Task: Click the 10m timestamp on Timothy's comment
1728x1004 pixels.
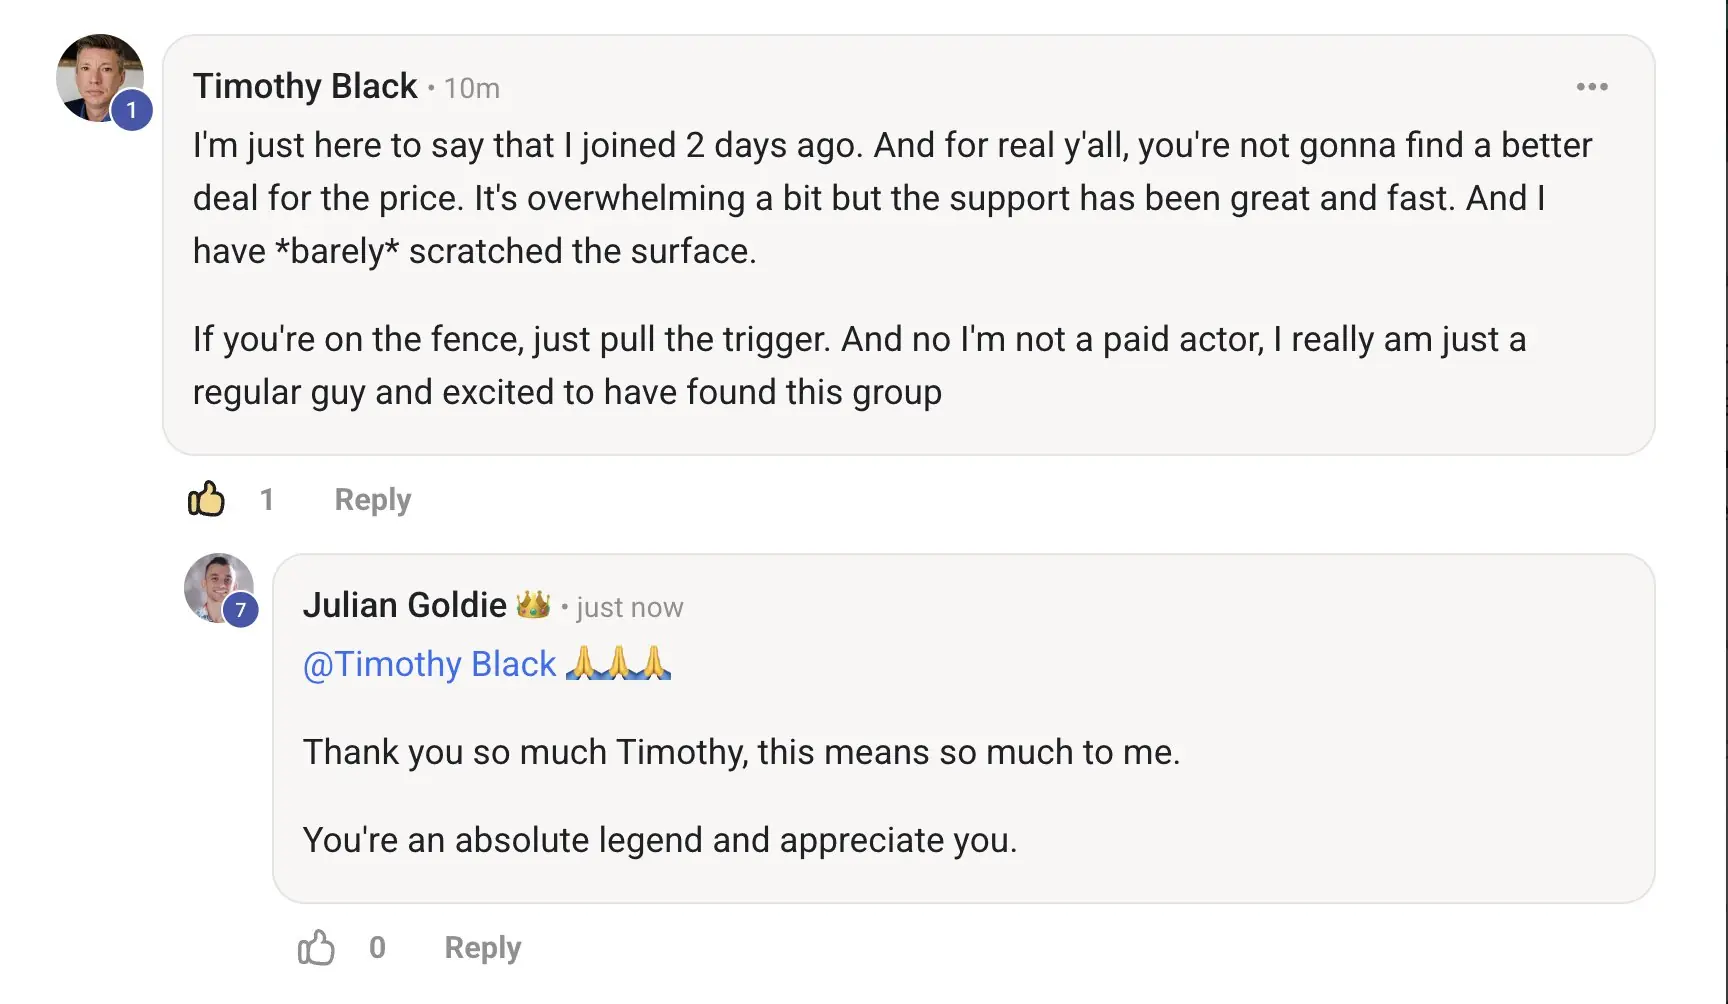Action: tap(472, 88)
